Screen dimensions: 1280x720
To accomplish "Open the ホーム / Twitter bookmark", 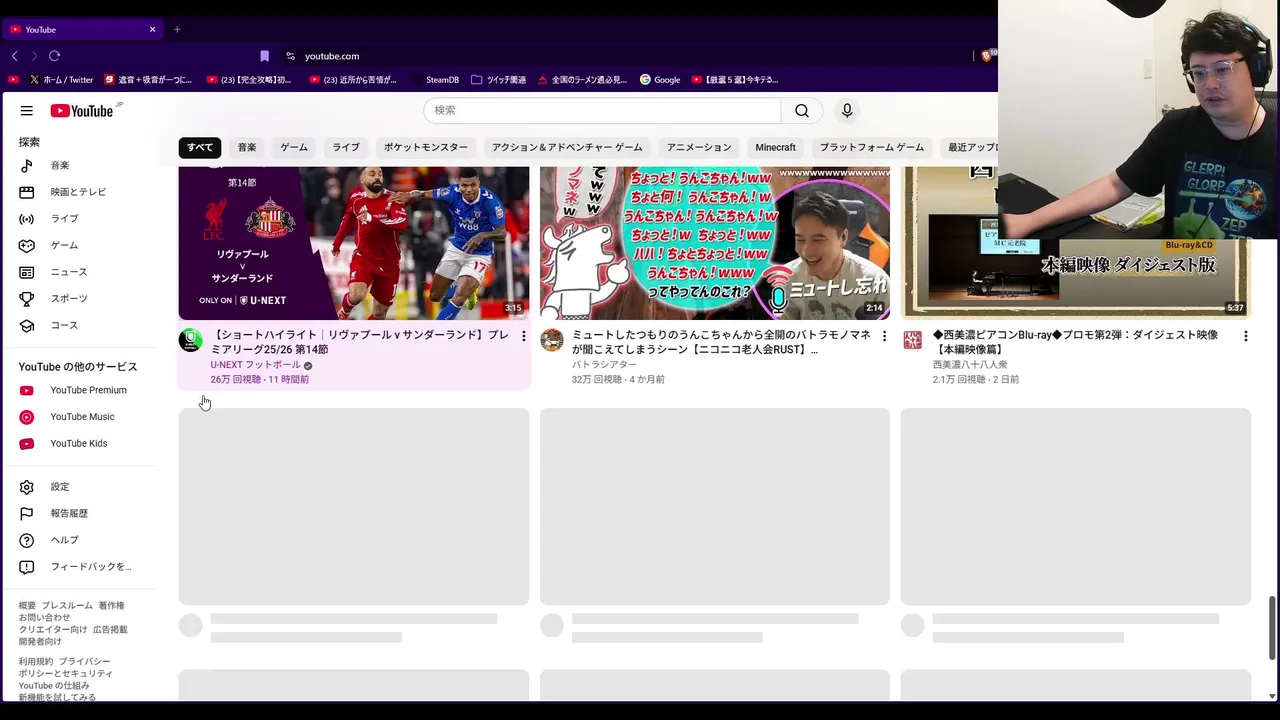I will click(60, 80).
